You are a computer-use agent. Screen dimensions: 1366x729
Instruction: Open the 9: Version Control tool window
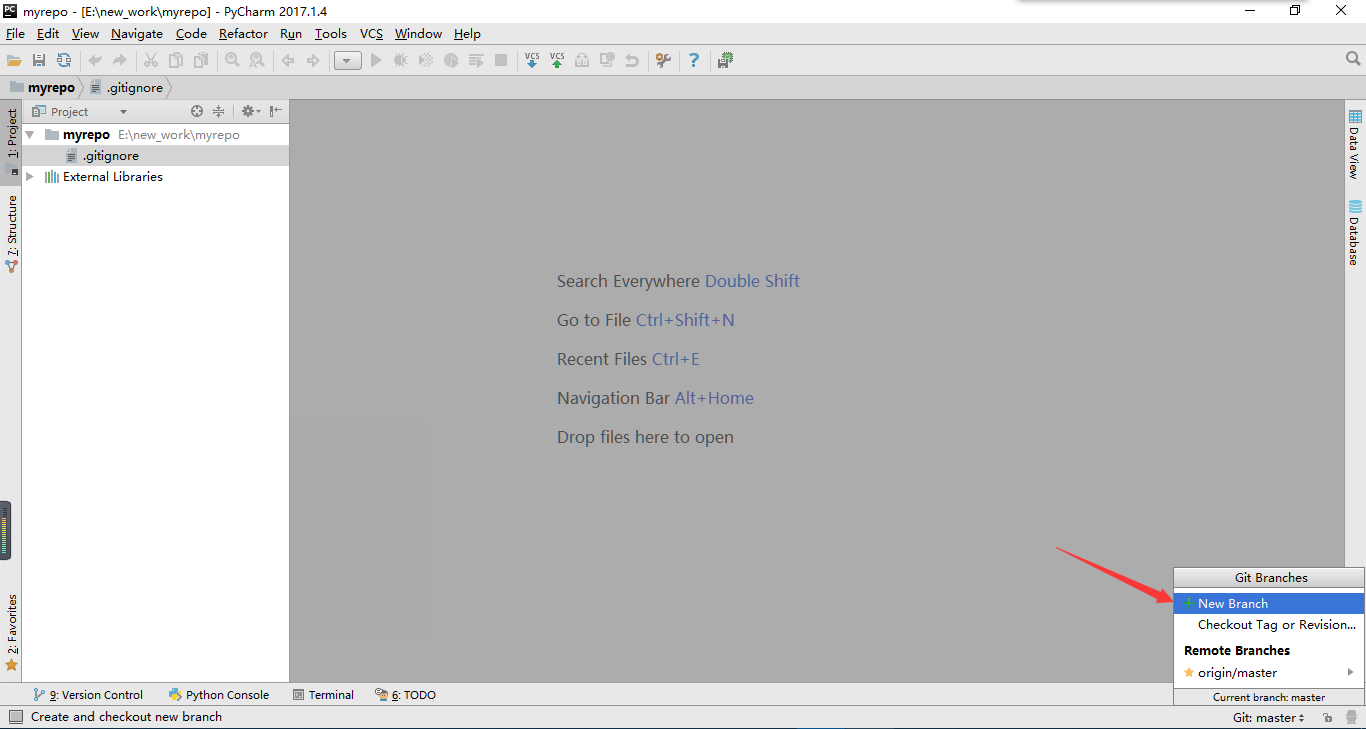pos(88,695)
